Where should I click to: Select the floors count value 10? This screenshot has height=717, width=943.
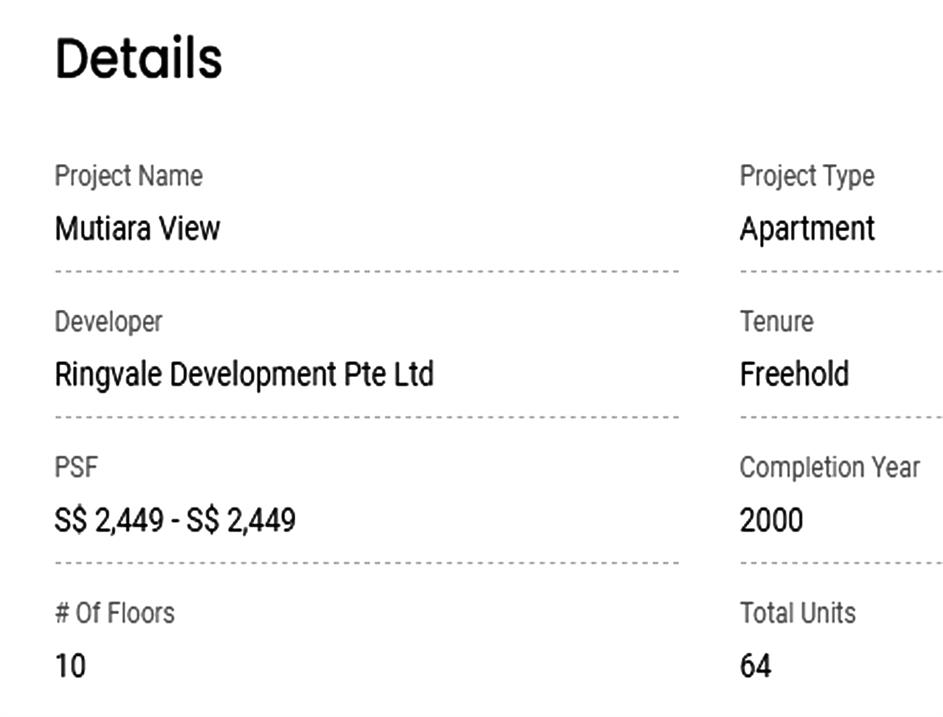pyautogui.click(x=70, y=665)
